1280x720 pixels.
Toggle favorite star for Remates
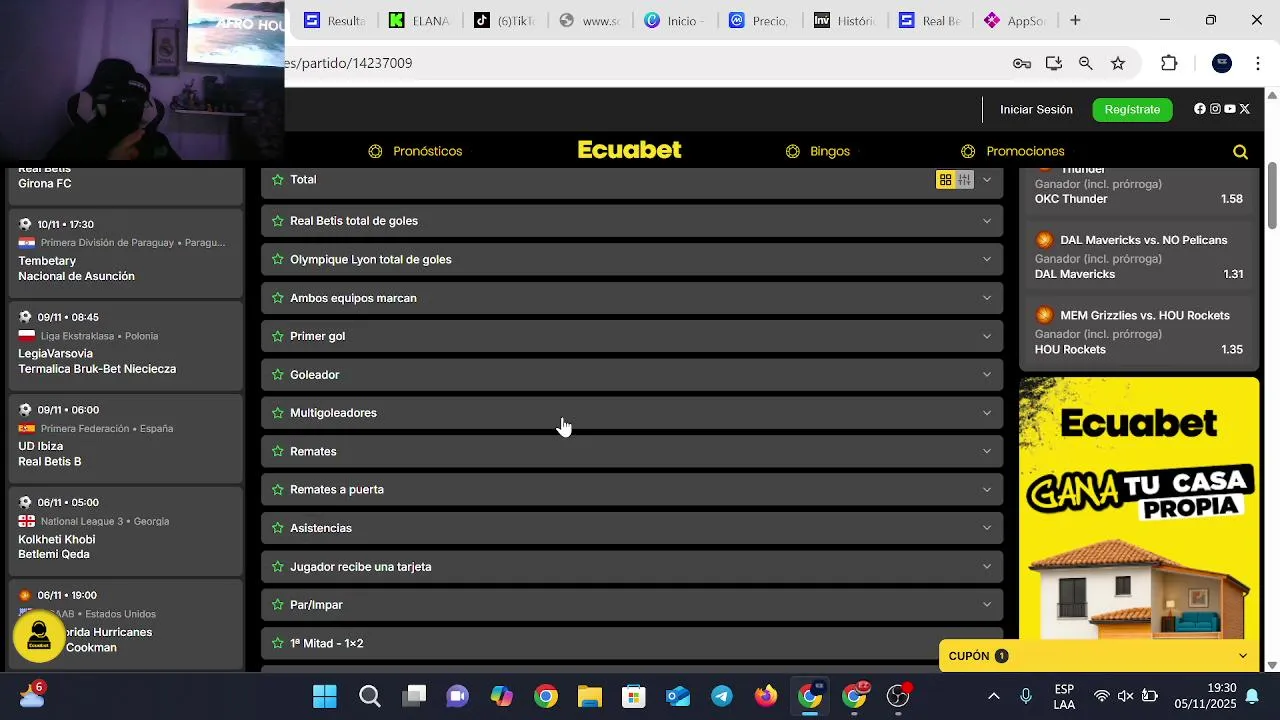278,451
